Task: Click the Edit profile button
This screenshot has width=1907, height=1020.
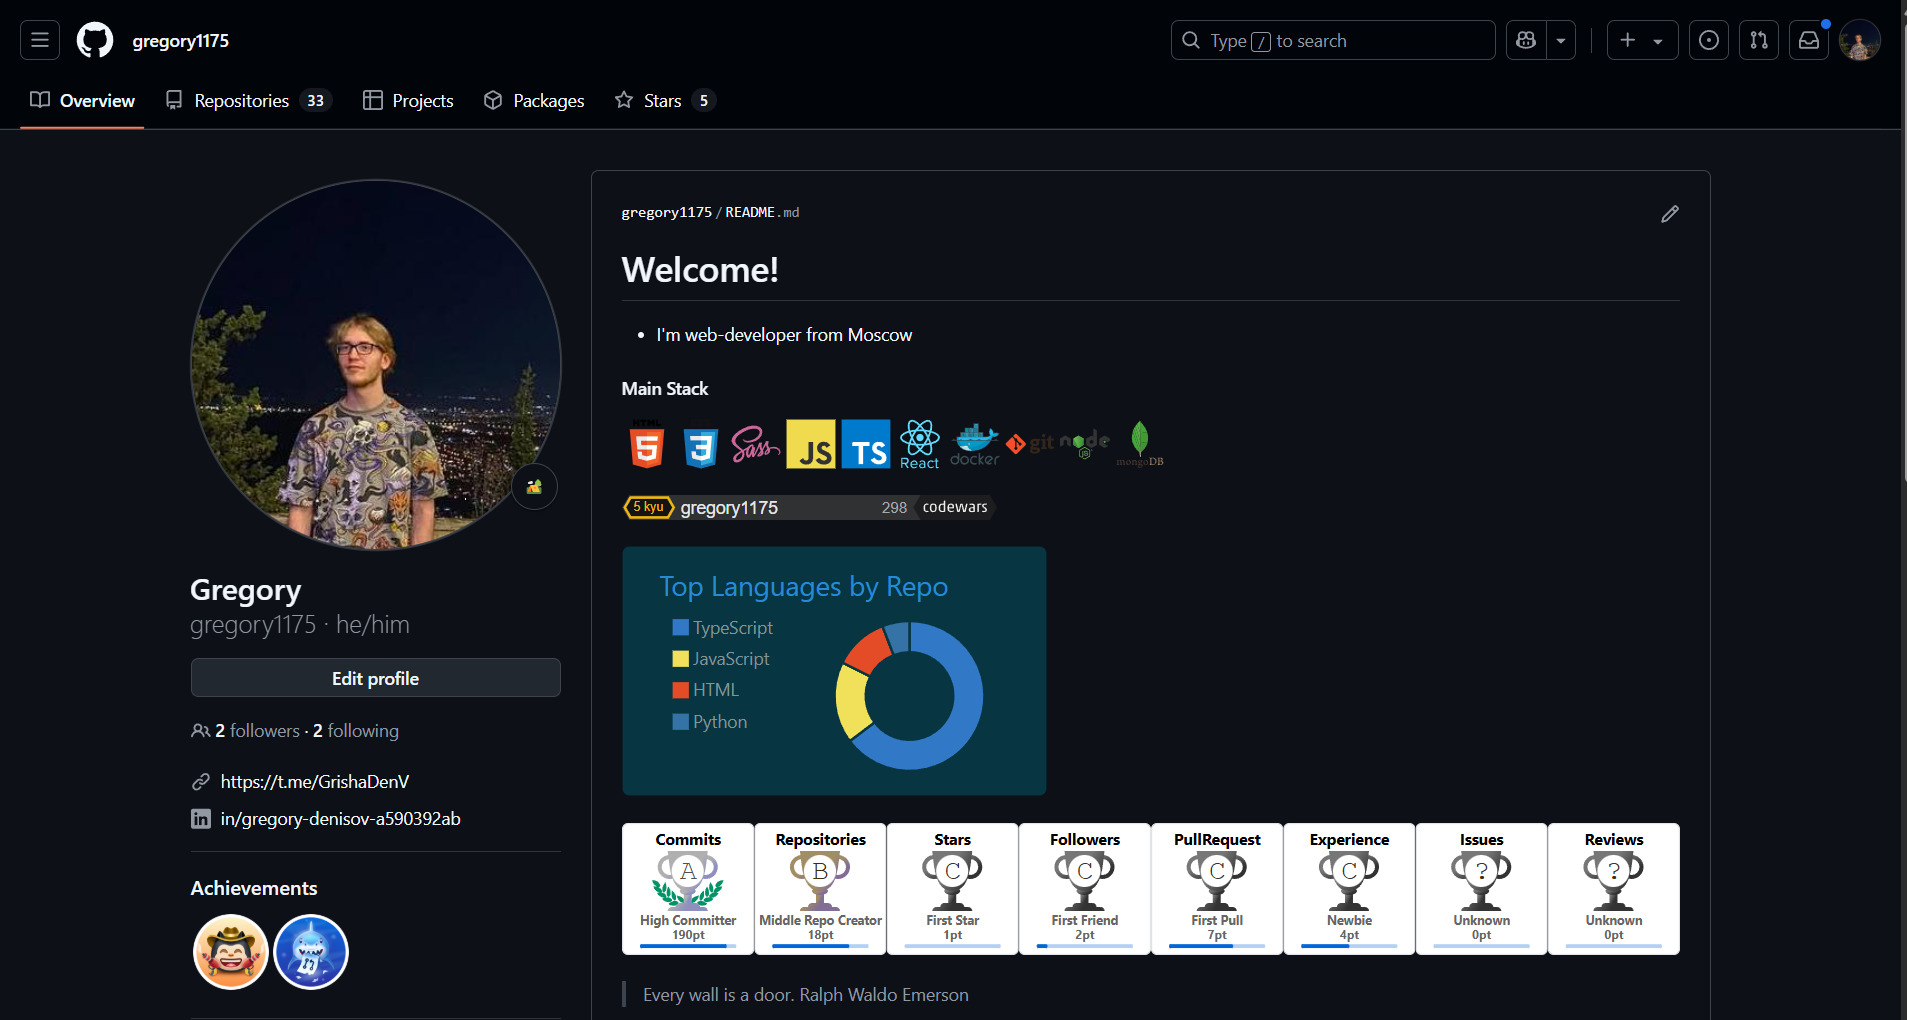Action: pos(376,678)
